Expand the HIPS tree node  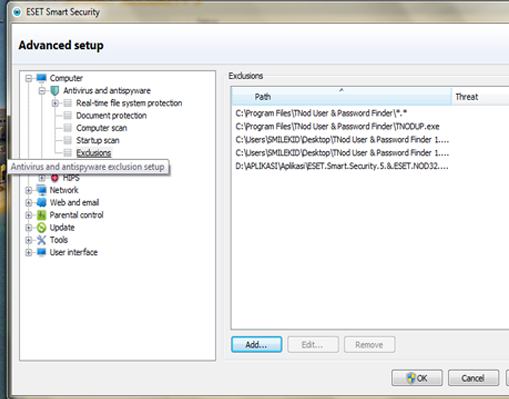(x=42, y=178)
